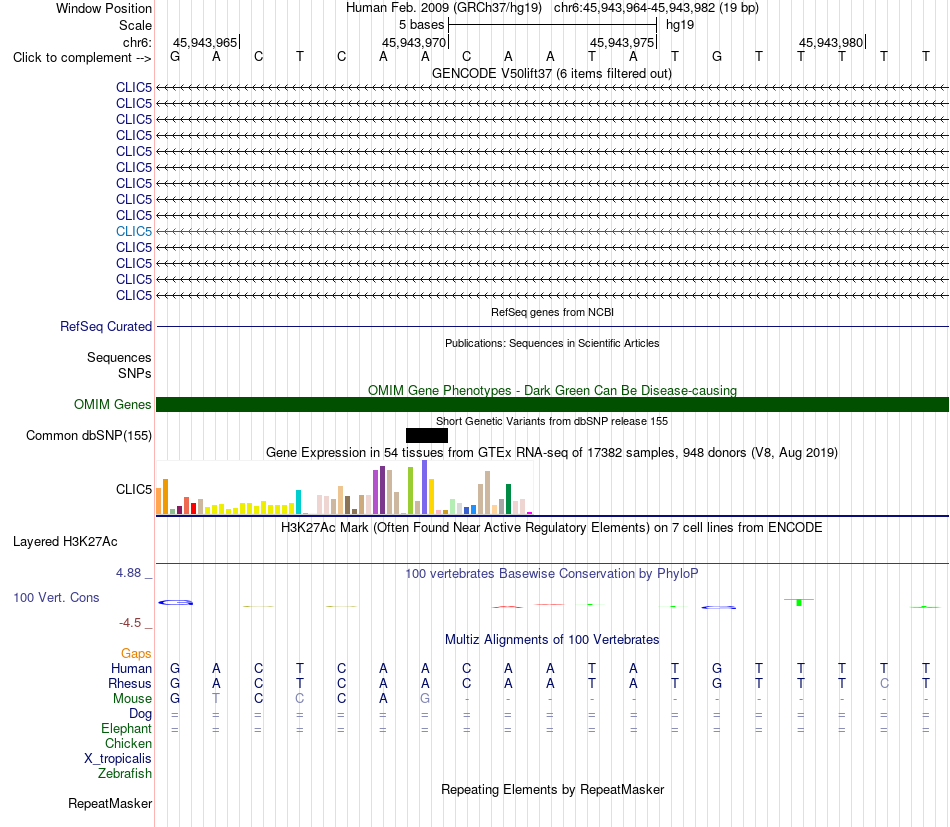Click the SNPs track label

(135, 373)
